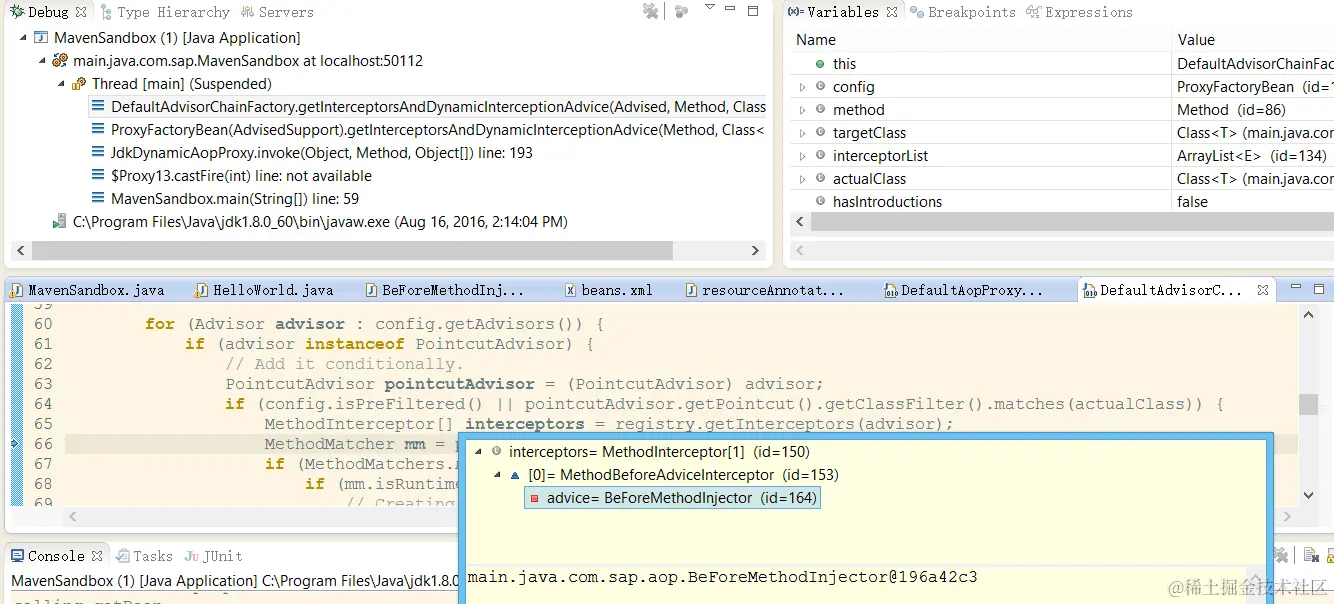Click the instruction pointer marker at line 66
This screenshot has height=604, width=1334.
(14, 444)
